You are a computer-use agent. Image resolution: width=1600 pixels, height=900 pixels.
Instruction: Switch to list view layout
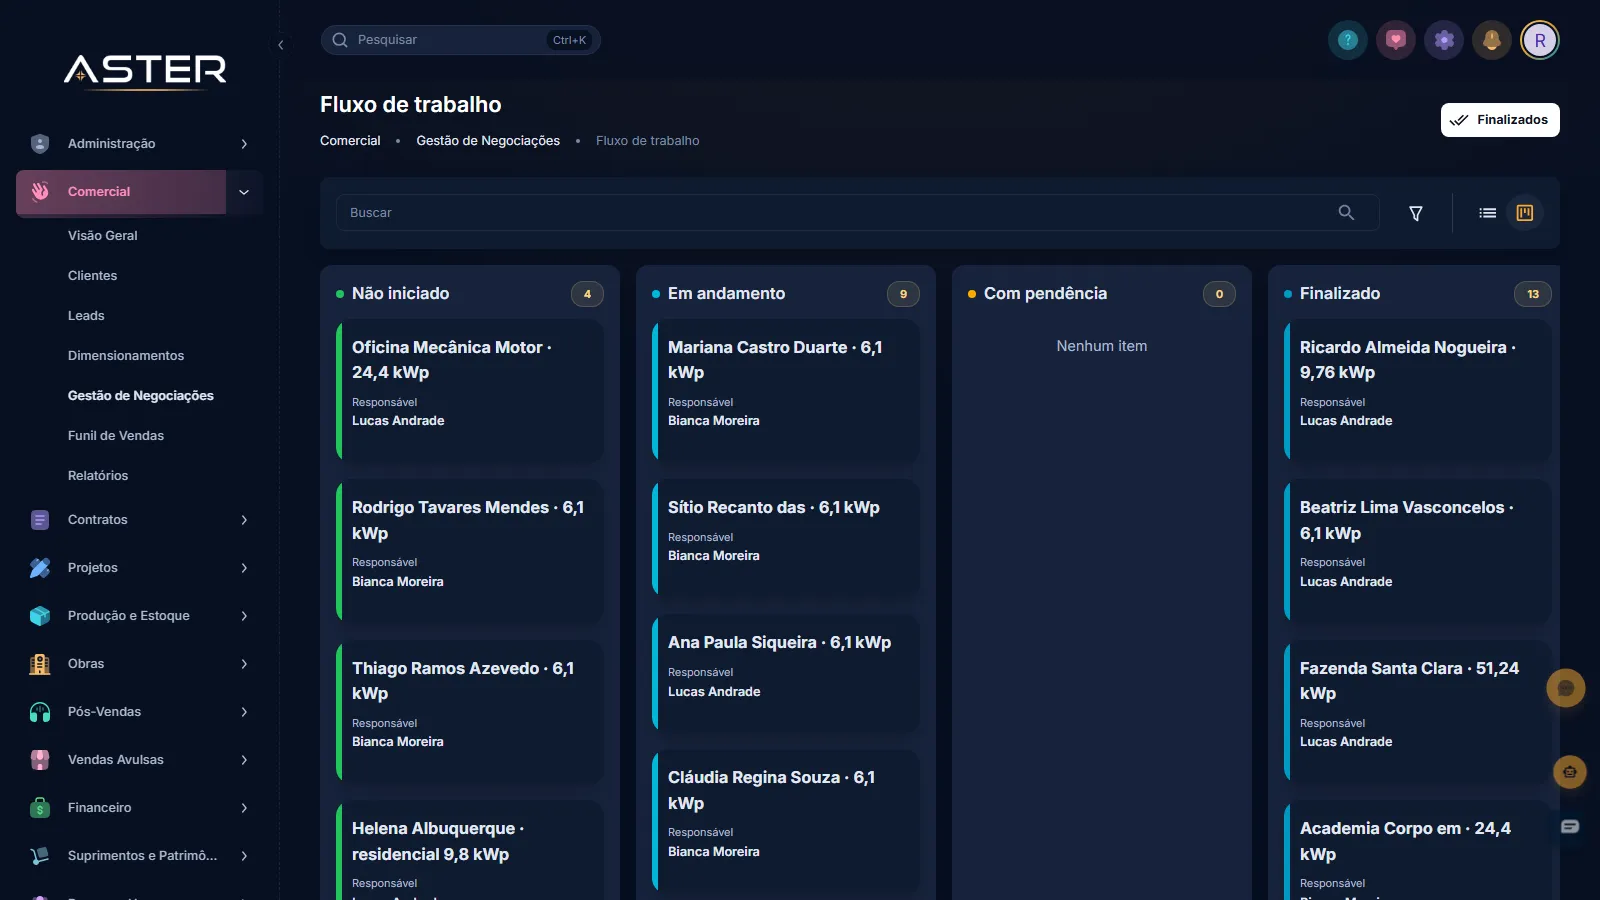click(x=1488, y=213)
